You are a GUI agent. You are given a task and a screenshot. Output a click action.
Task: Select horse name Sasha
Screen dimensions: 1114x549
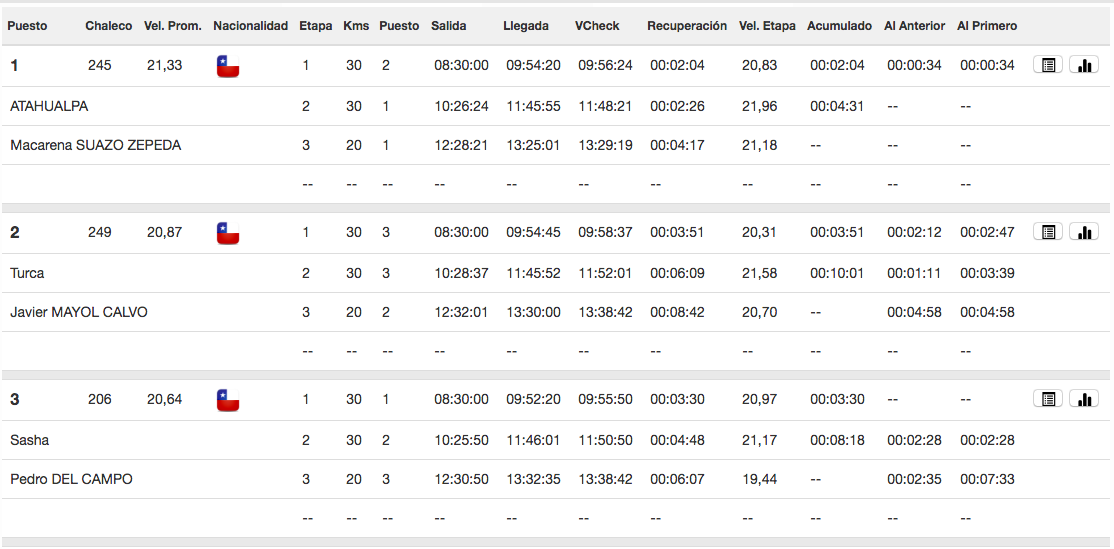(30, 440)
